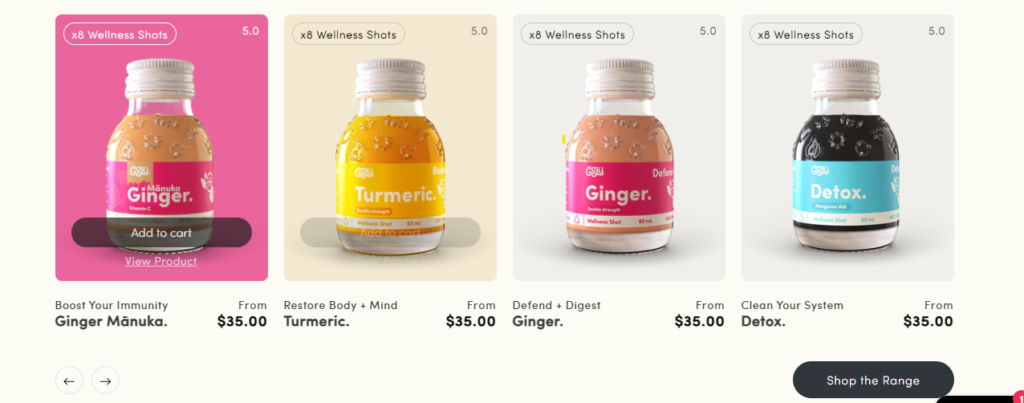The width and height of the screenshot is (1024, 403).
Task: Click the x8 Wellness Shots tag on Detox card
Action: point(806,34)
